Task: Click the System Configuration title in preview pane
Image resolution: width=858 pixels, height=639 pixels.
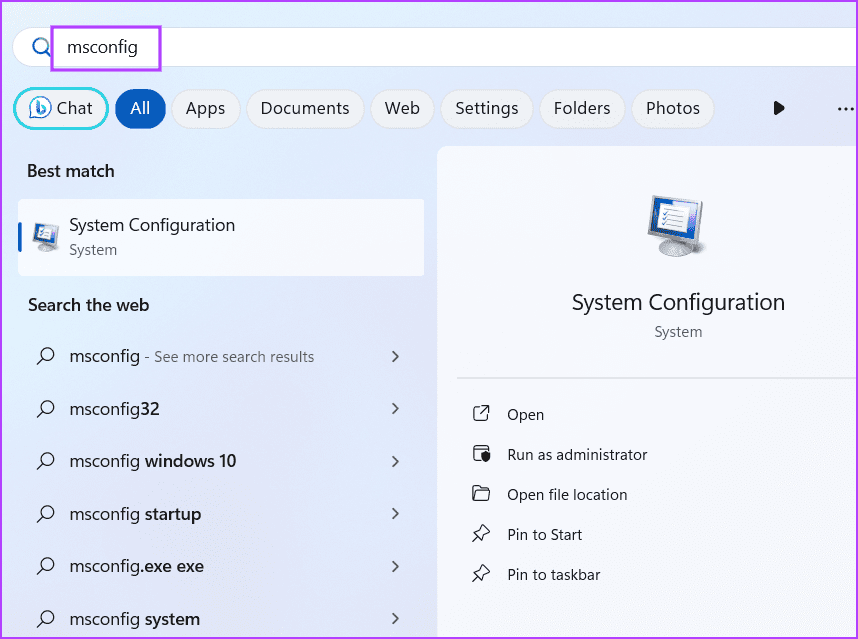Action: 678,302
